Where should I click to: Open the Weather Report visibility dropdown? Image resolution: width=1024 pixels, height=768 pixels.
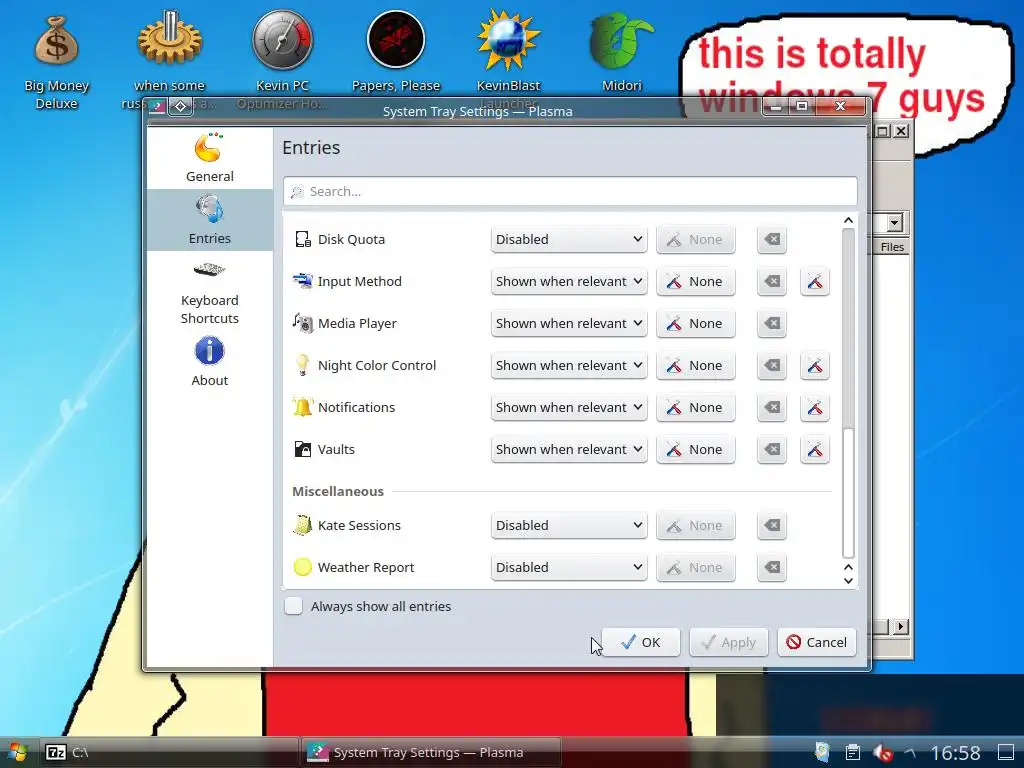click(569, 568)
